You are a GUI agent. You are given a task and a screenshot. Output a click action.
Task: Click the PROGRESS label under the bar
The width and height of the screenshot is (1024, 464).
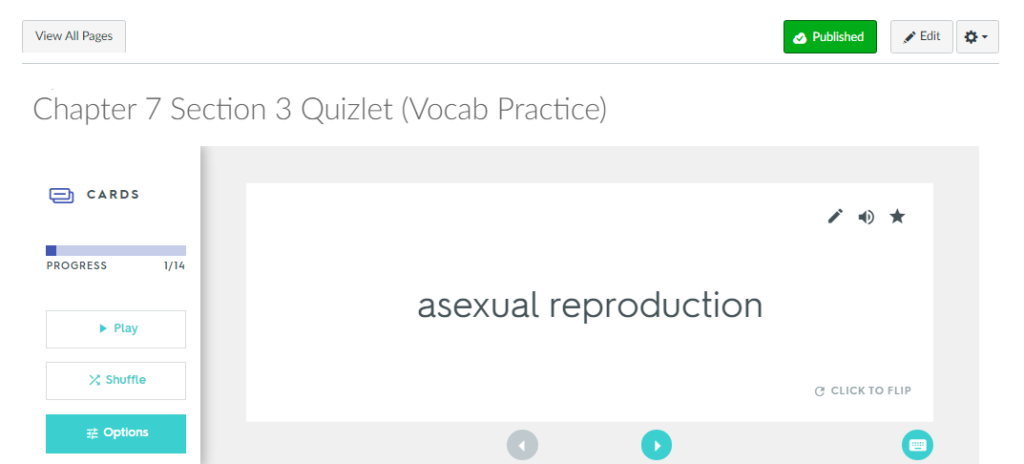[76, 266]
